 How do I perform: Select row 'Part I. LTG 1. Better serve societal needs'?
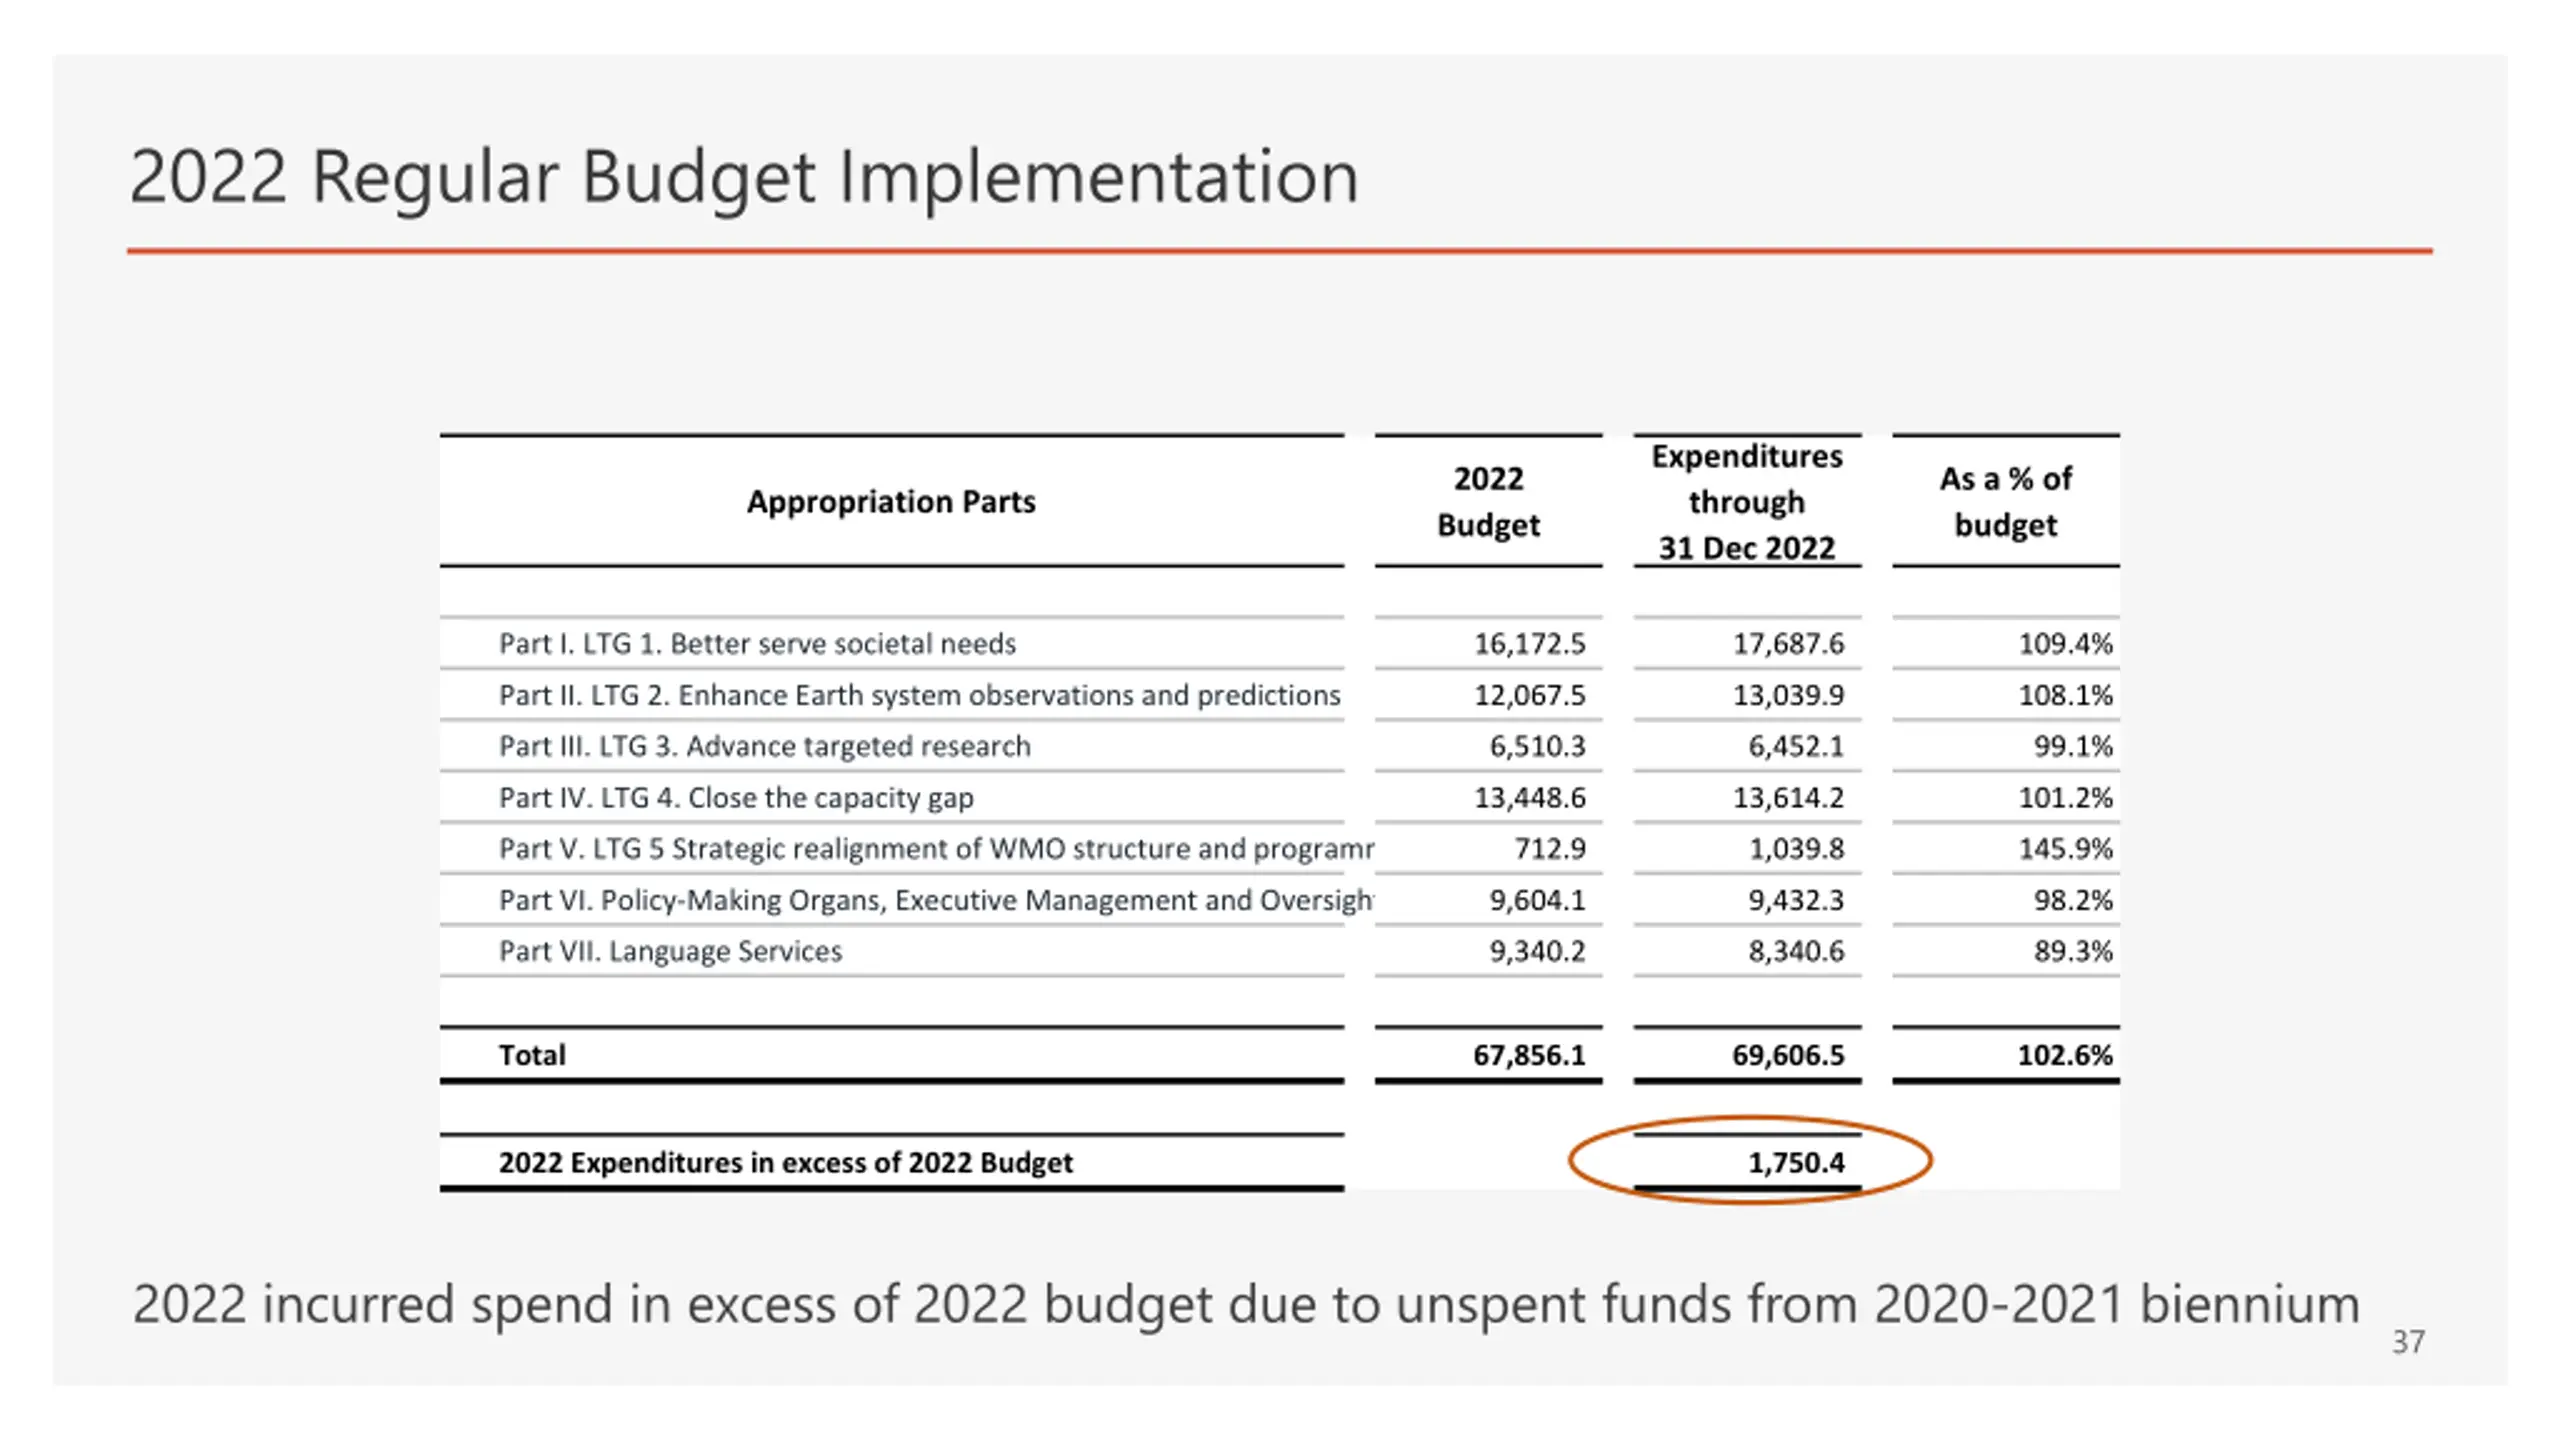tap(757, 643)
